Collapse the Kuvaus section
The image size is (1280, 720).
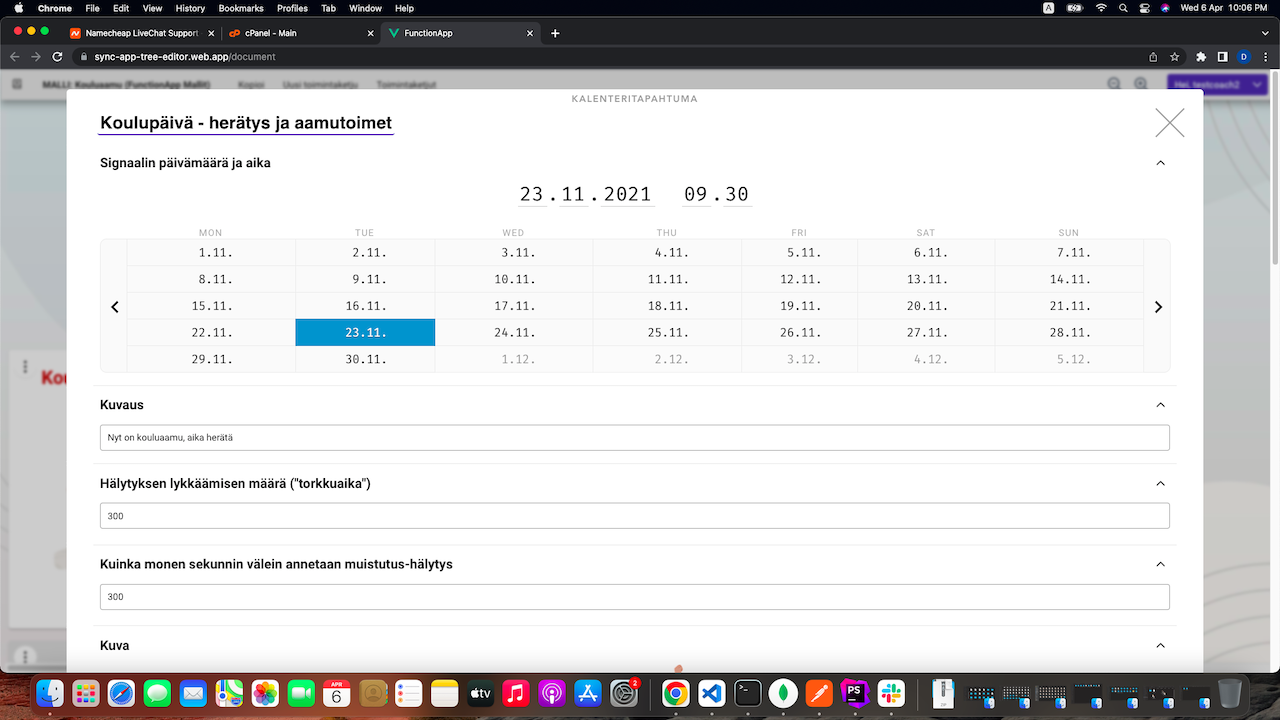[x=1160, y=405]
